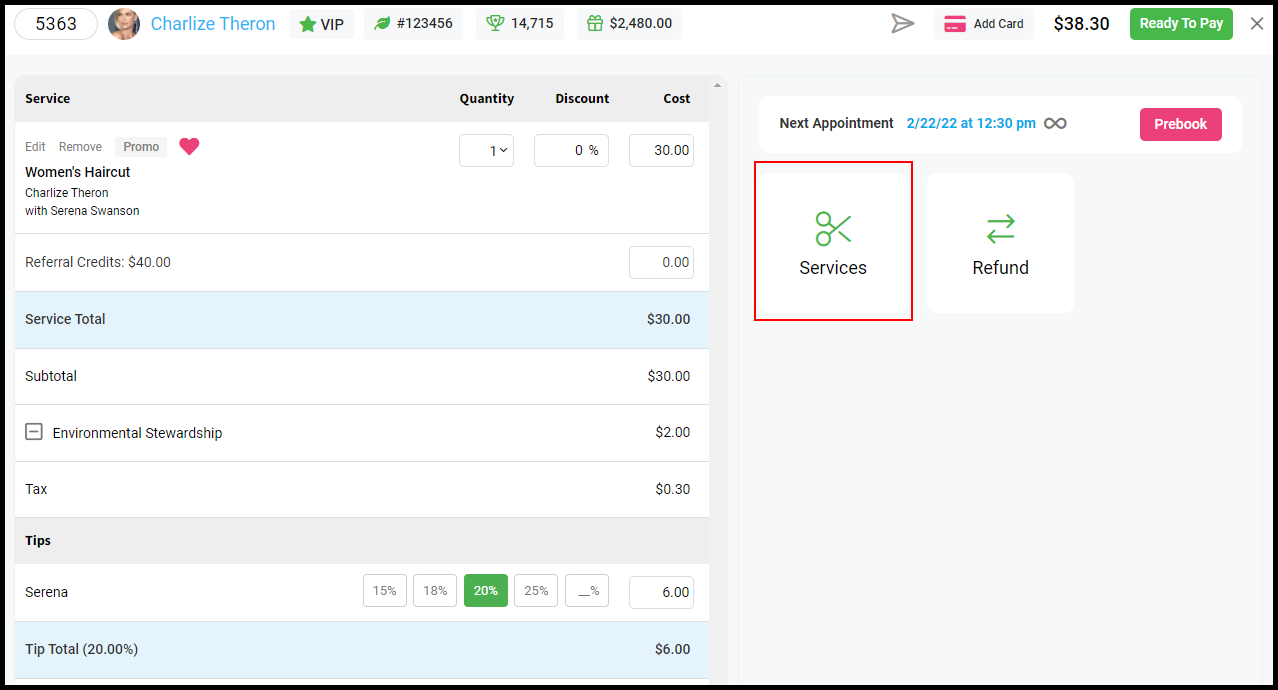Select the 15% tip option
Viewport: 1278px width, 690px height.
click(385, 591)
